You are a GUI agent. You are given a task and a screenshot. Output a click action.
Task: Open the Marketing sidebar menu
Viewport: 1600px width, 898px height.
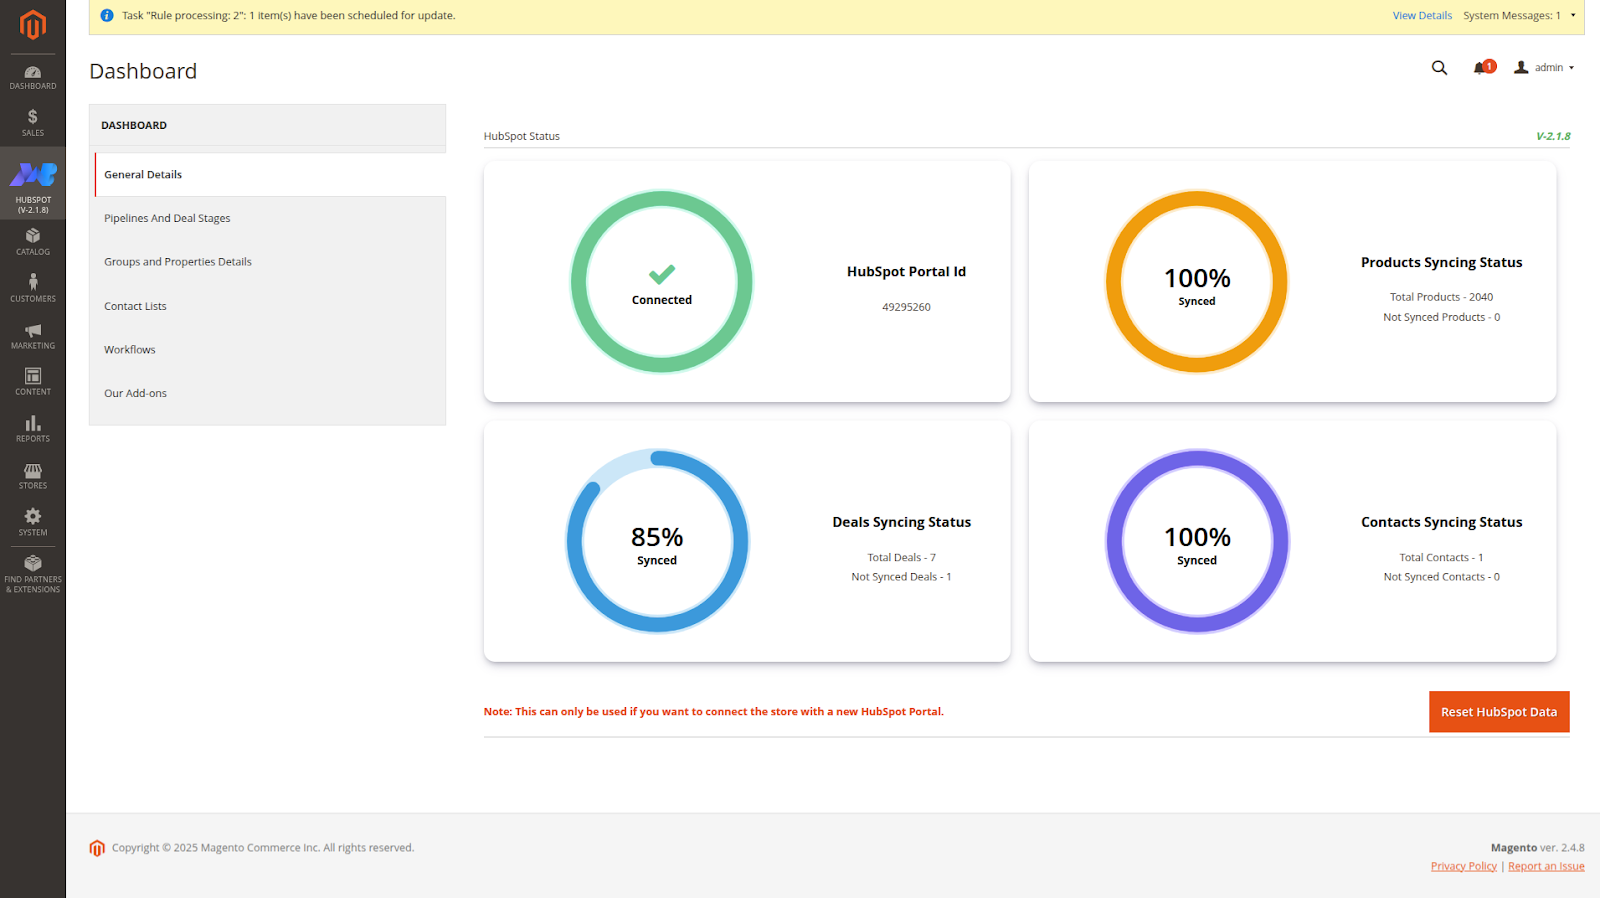[33, 335]
